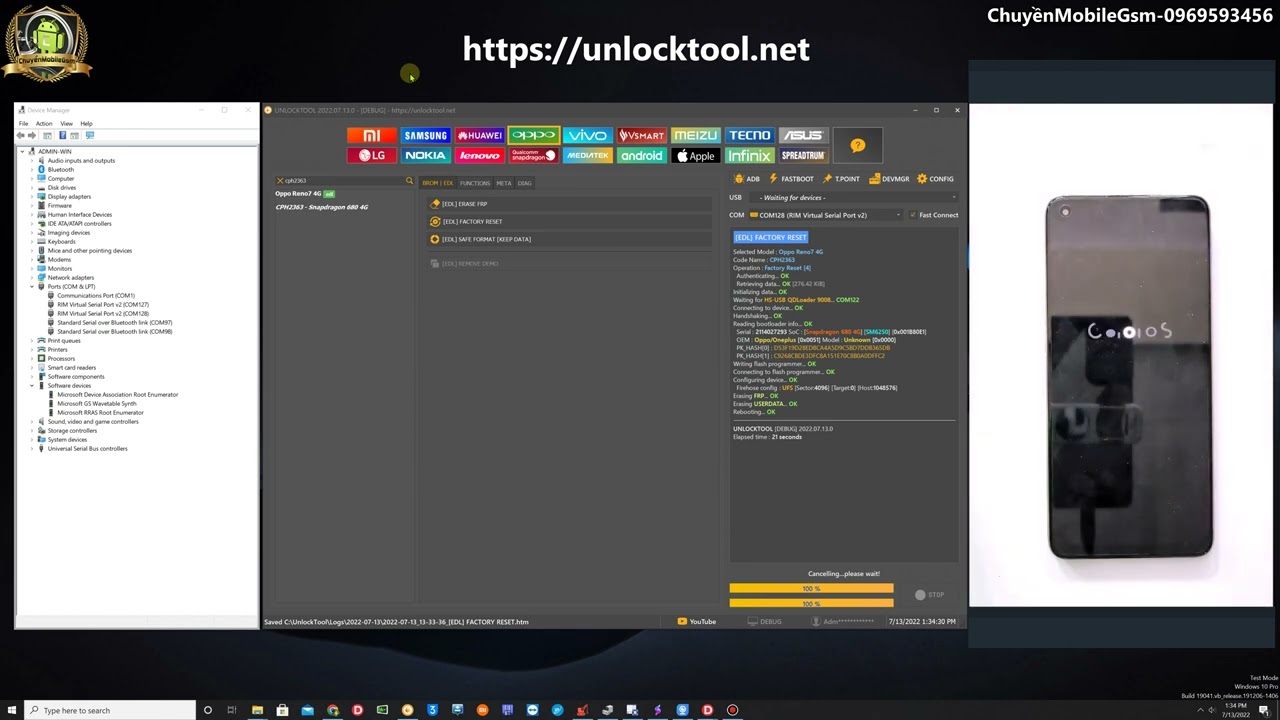Open the YouTube link in status bar
Screen dimensions: 1280x720
click(x=697, y=622)
